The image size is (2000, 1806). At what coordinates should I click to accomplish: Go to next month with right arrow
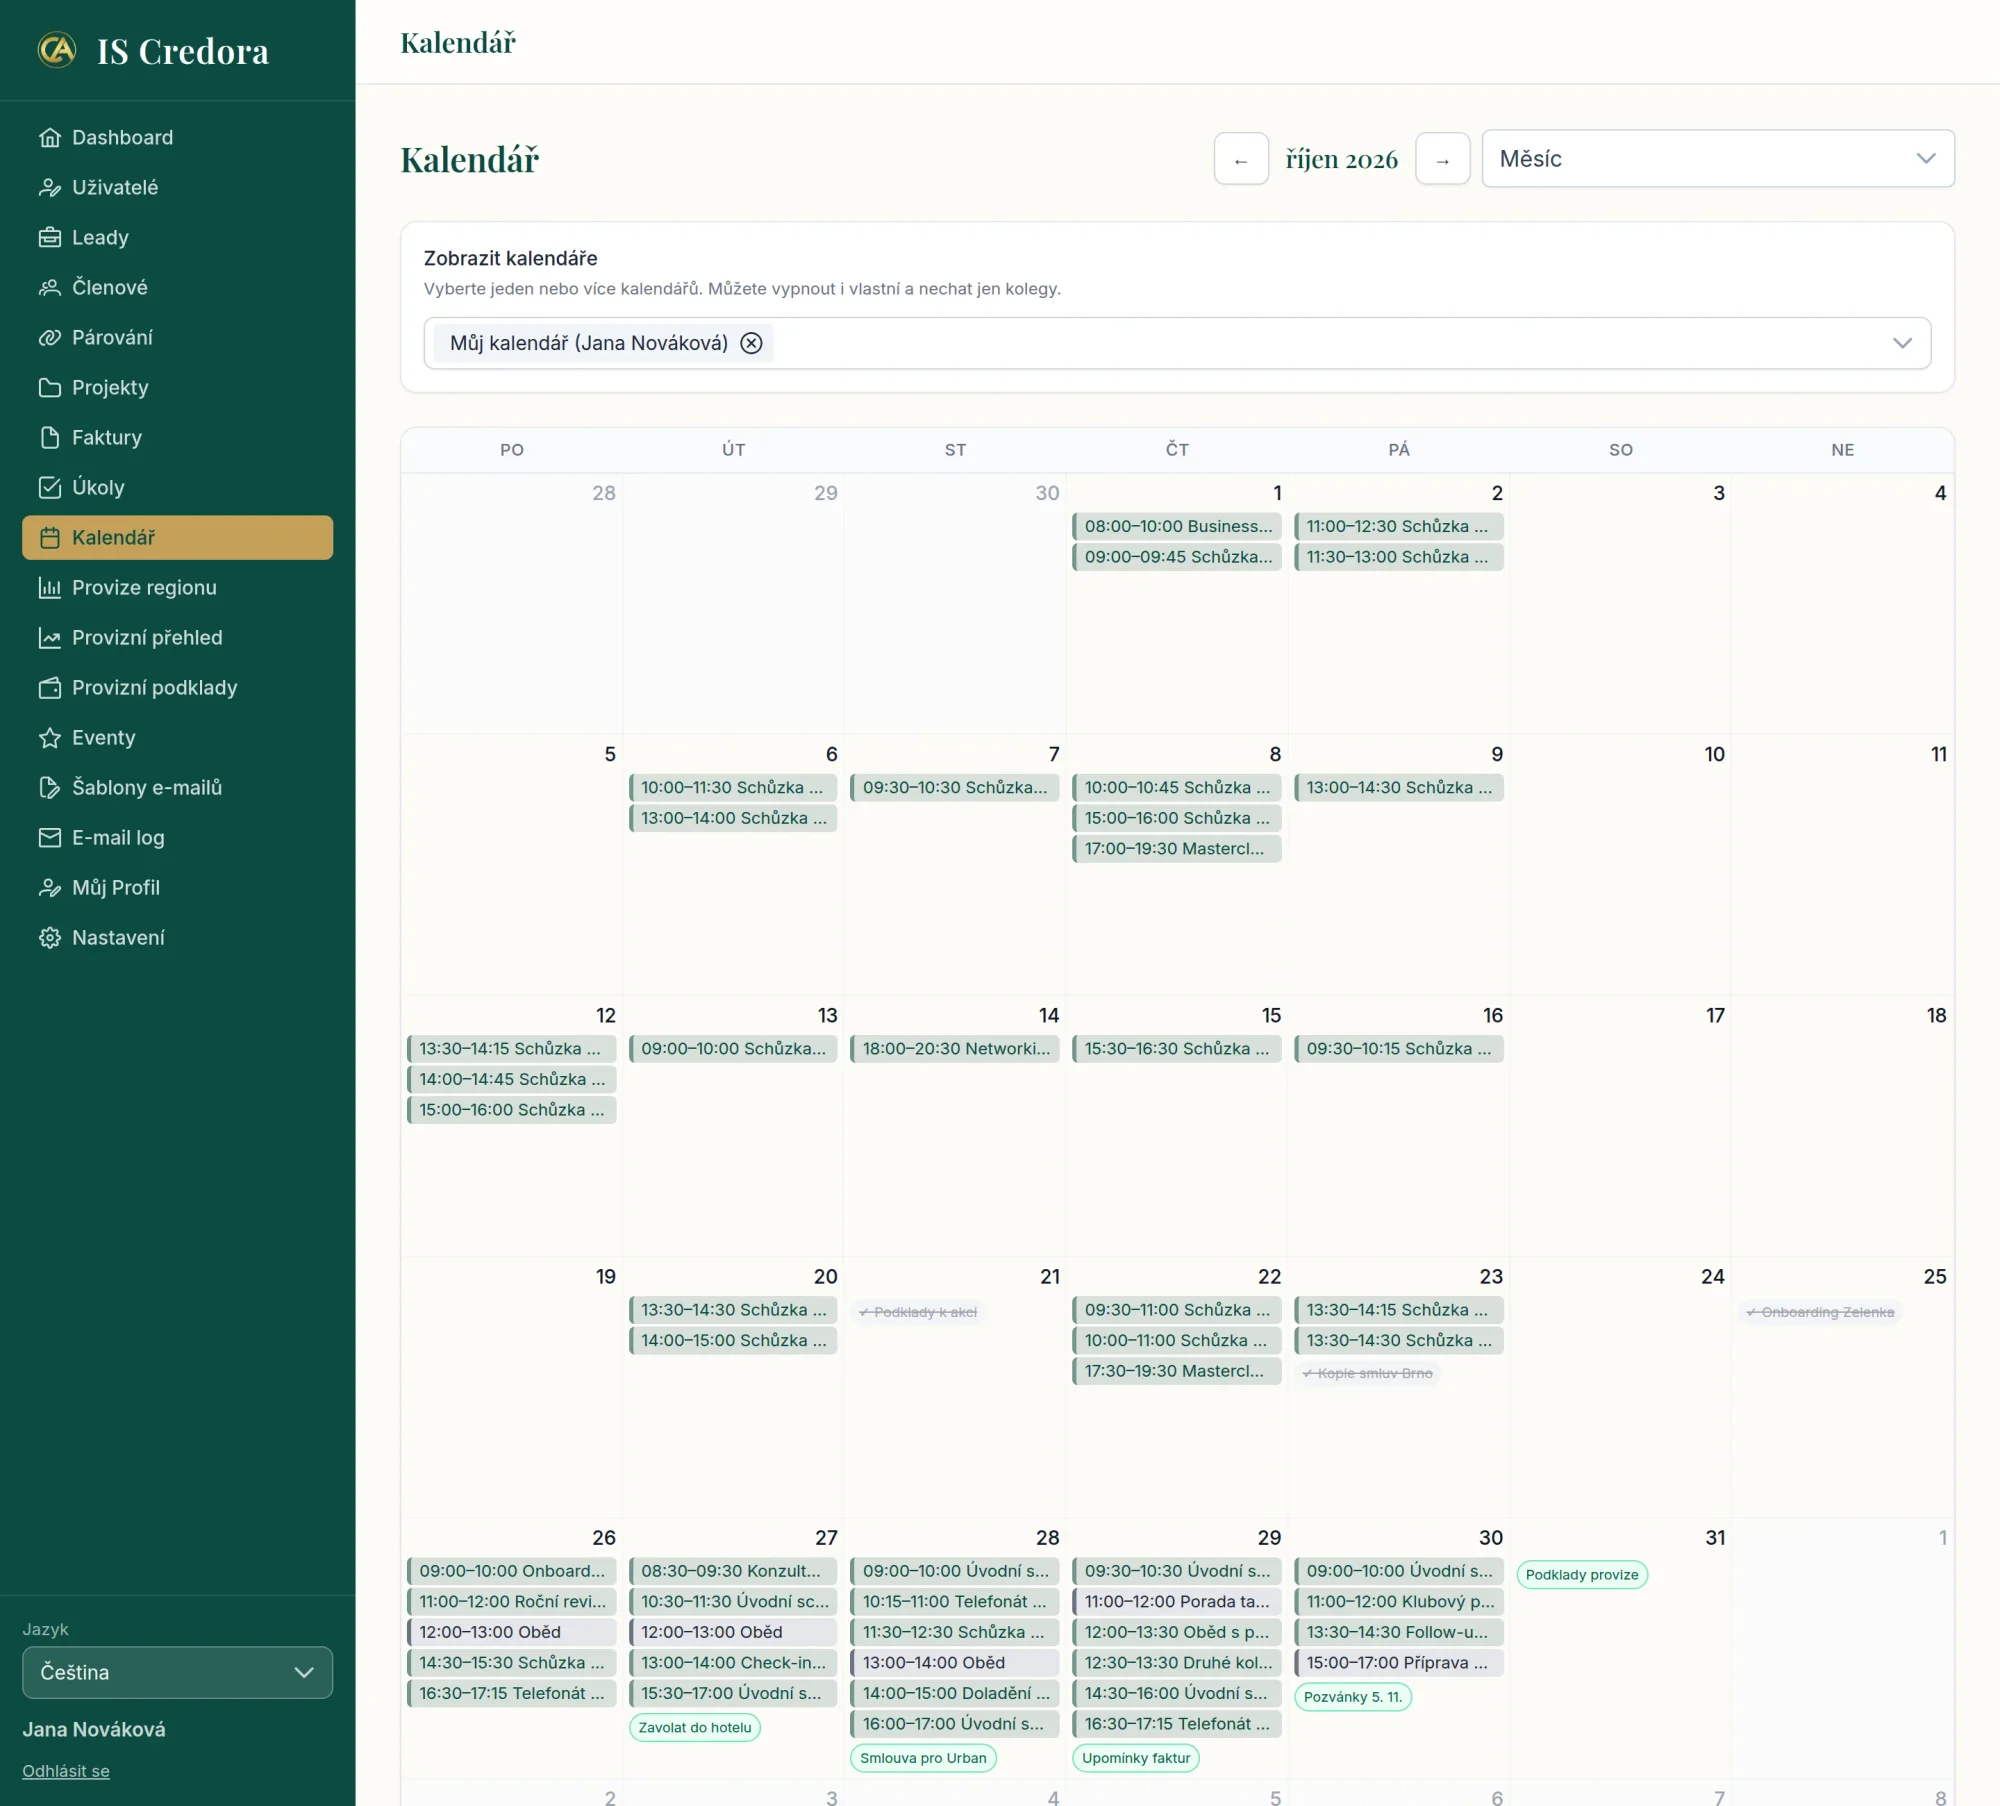[1442, 159]
